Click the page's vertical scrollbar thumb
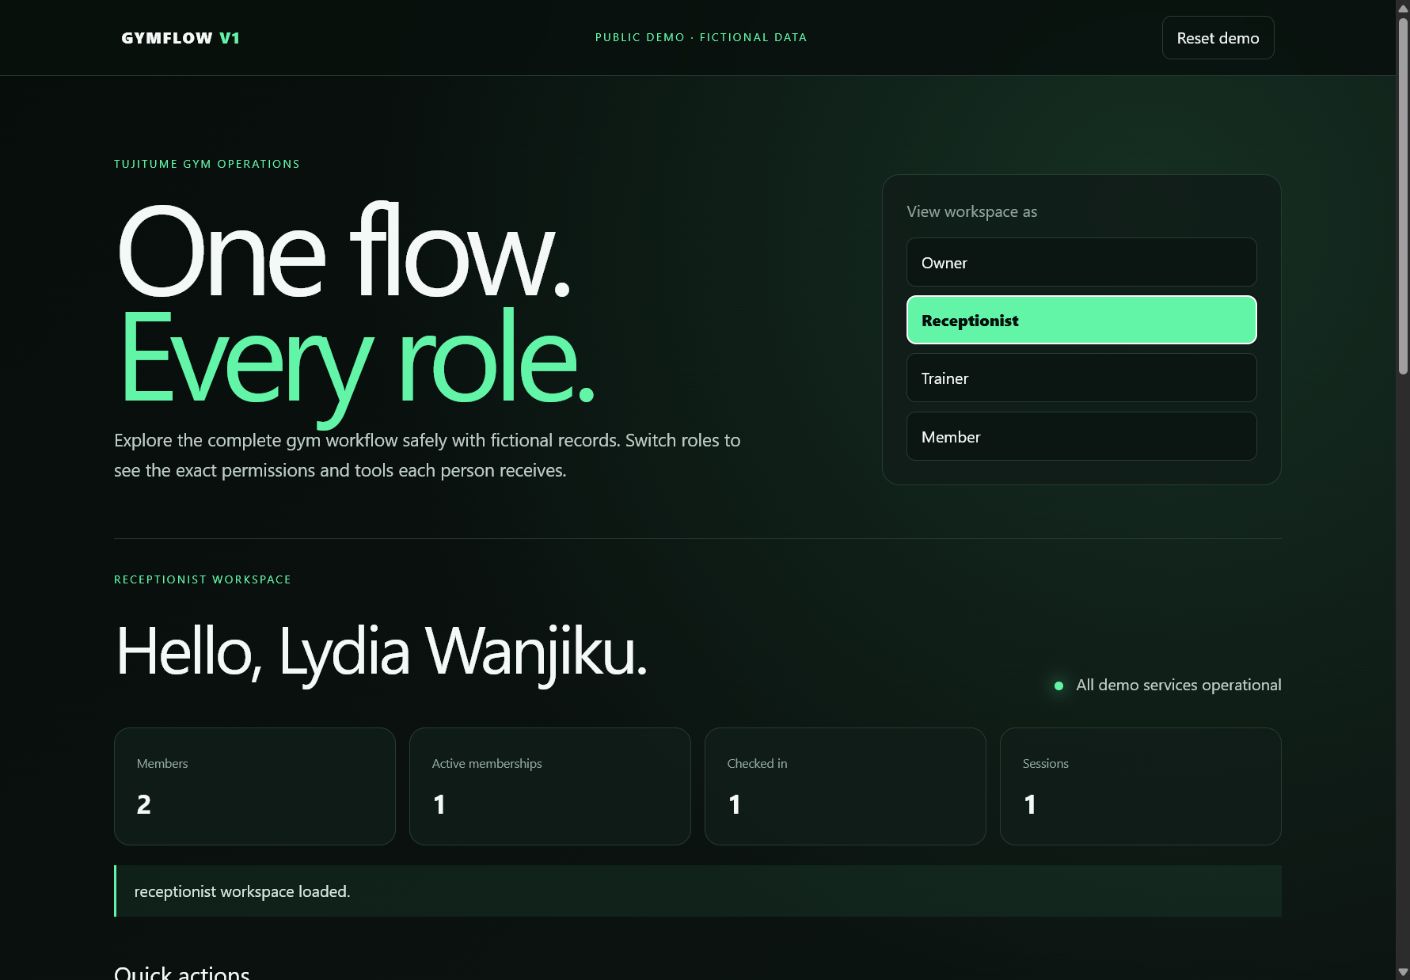The width and height of the screenshot is (1410, 980). click(1403, 195)
